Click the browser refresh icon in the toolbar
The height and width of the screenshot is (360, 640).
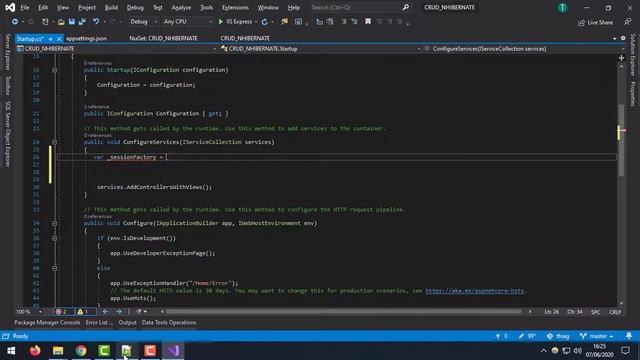pos(264,22)
